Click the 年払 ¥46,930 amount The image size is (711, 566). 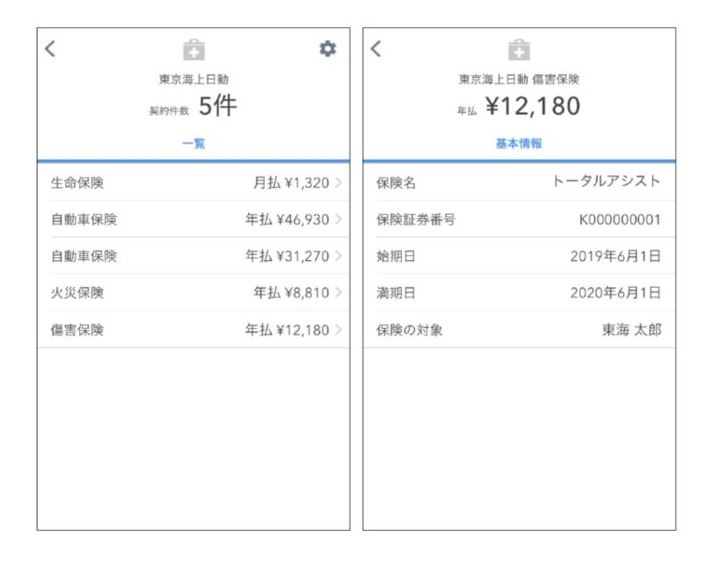(x=287, y=220)
